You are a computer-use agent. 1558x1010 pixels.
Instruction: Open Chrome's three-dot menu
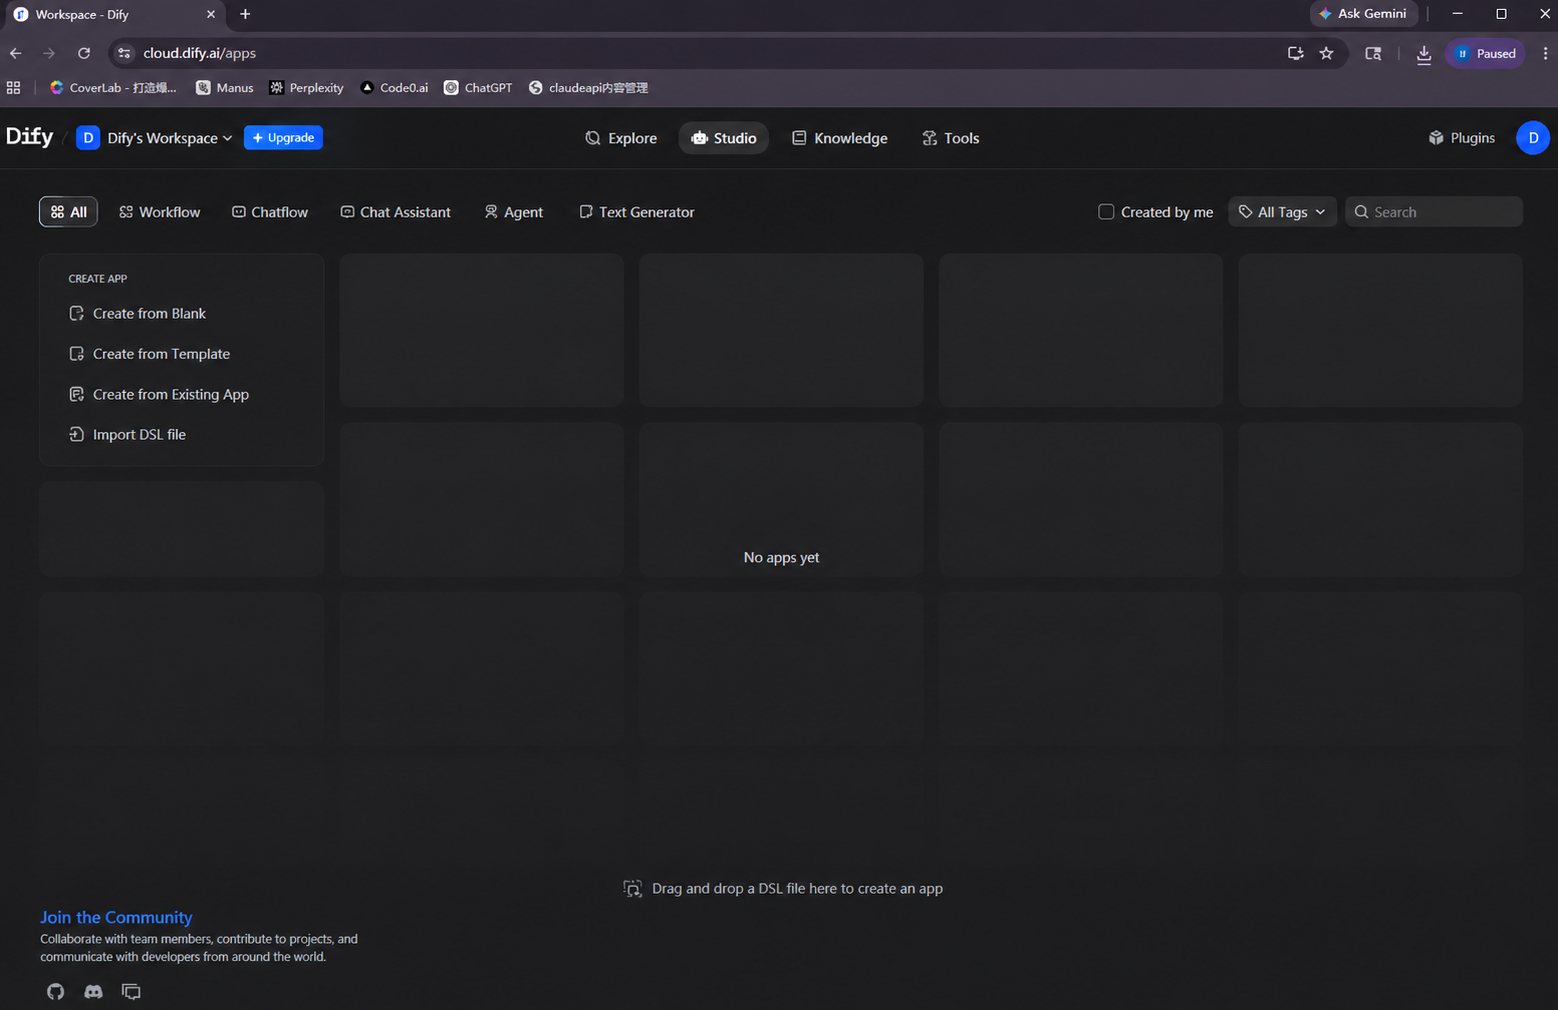coord(1545,54)
